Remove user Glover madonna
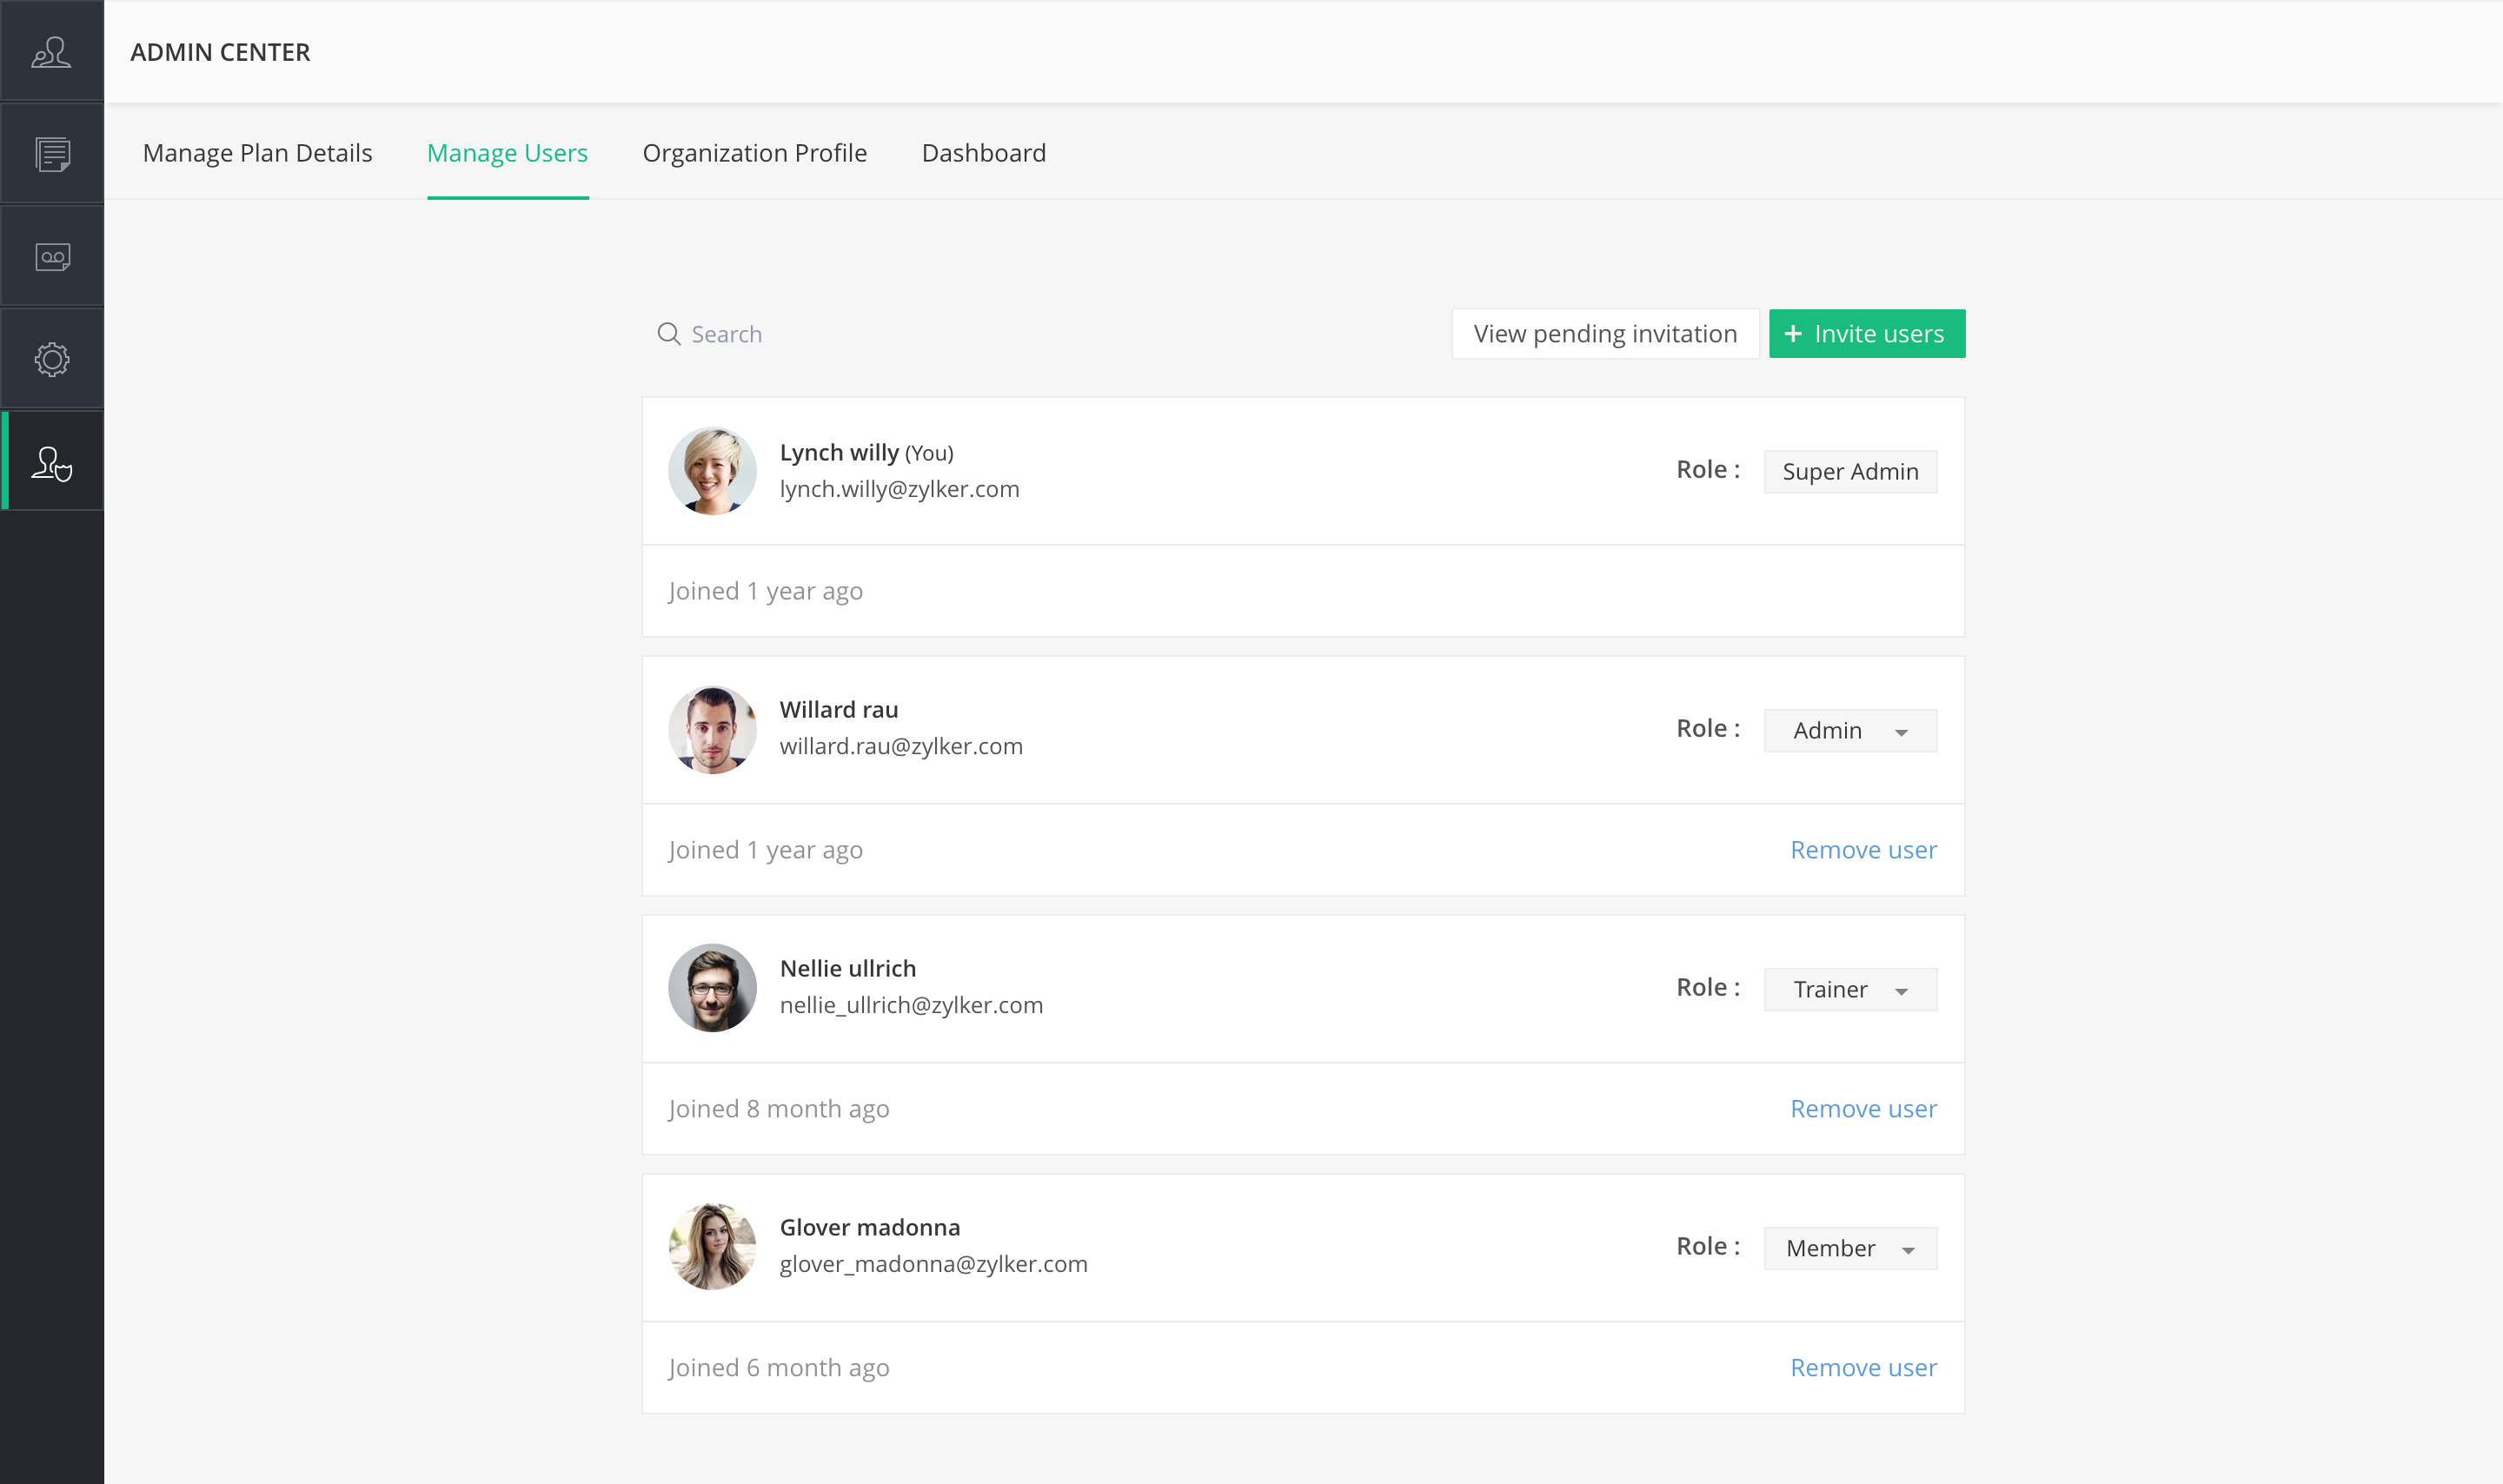The height and width of the screenshot is (1484, 2503). pyautogui.click(x=1863, y=1368)
